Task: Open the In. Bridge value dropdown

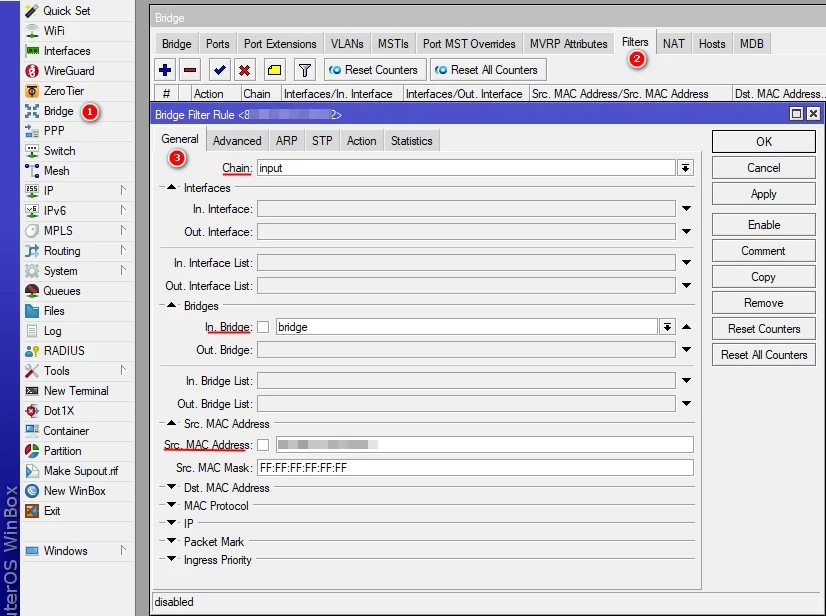Action: pos(667,327)
